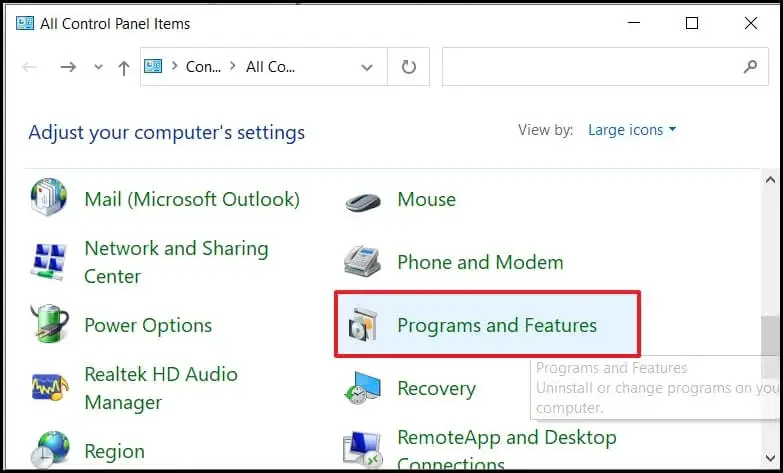Click the Programs and Features icon

[363, 325]
